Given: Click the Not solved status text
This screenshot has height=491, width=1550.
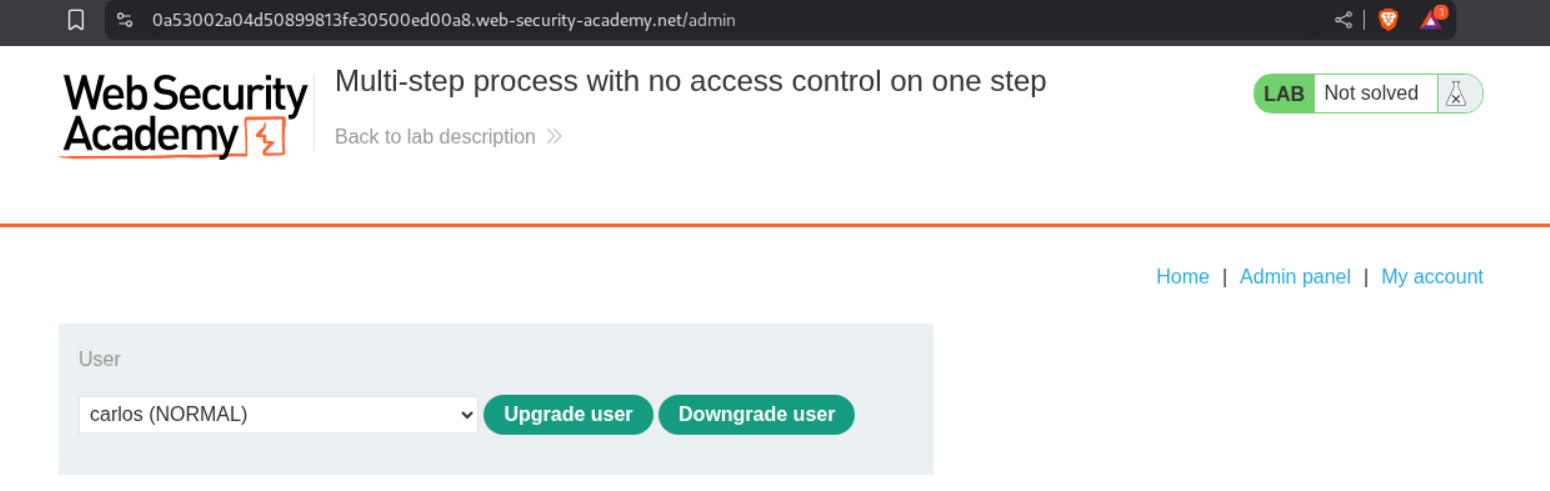Looking at the screenshot, I should [1371, 94].
